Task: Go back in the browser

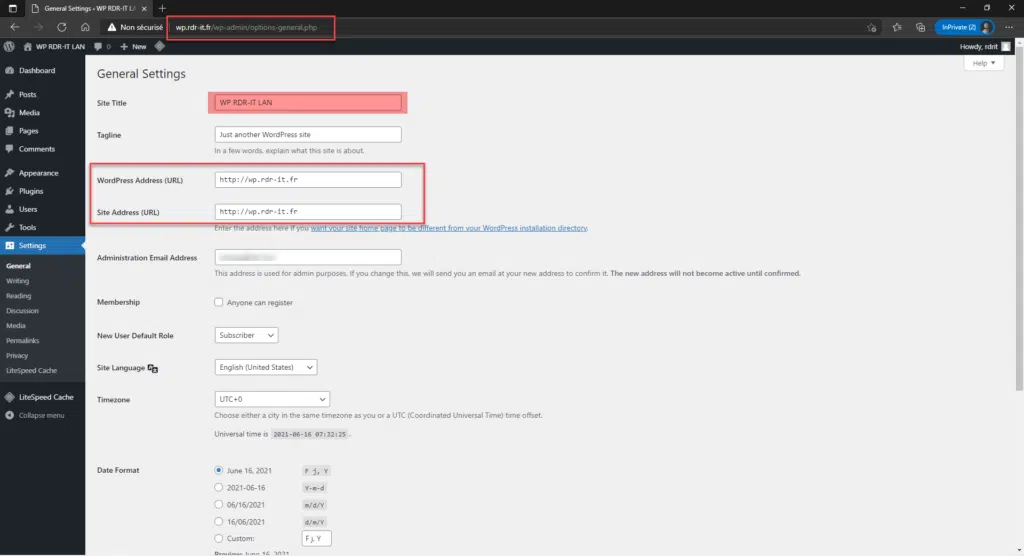Action: pyautogui.click(x=14, y=27)
